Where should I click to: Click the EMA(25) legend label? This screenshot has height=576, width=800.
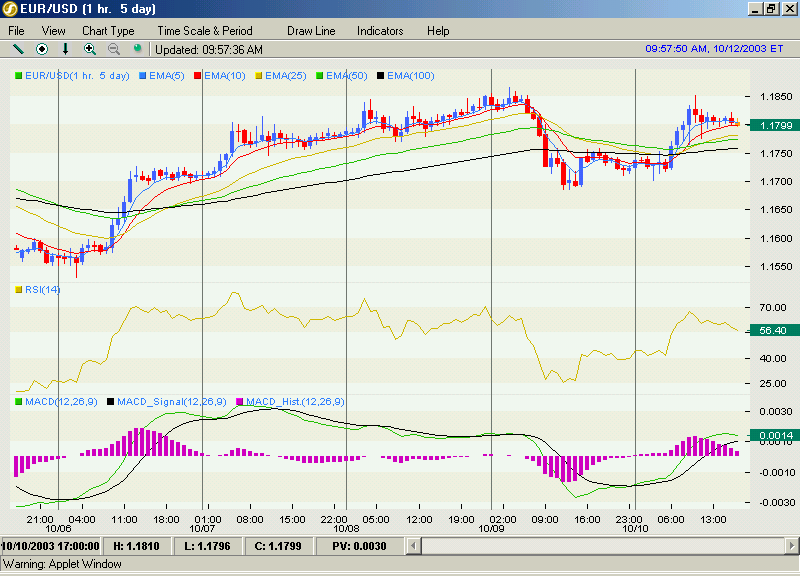click(286, 76)
